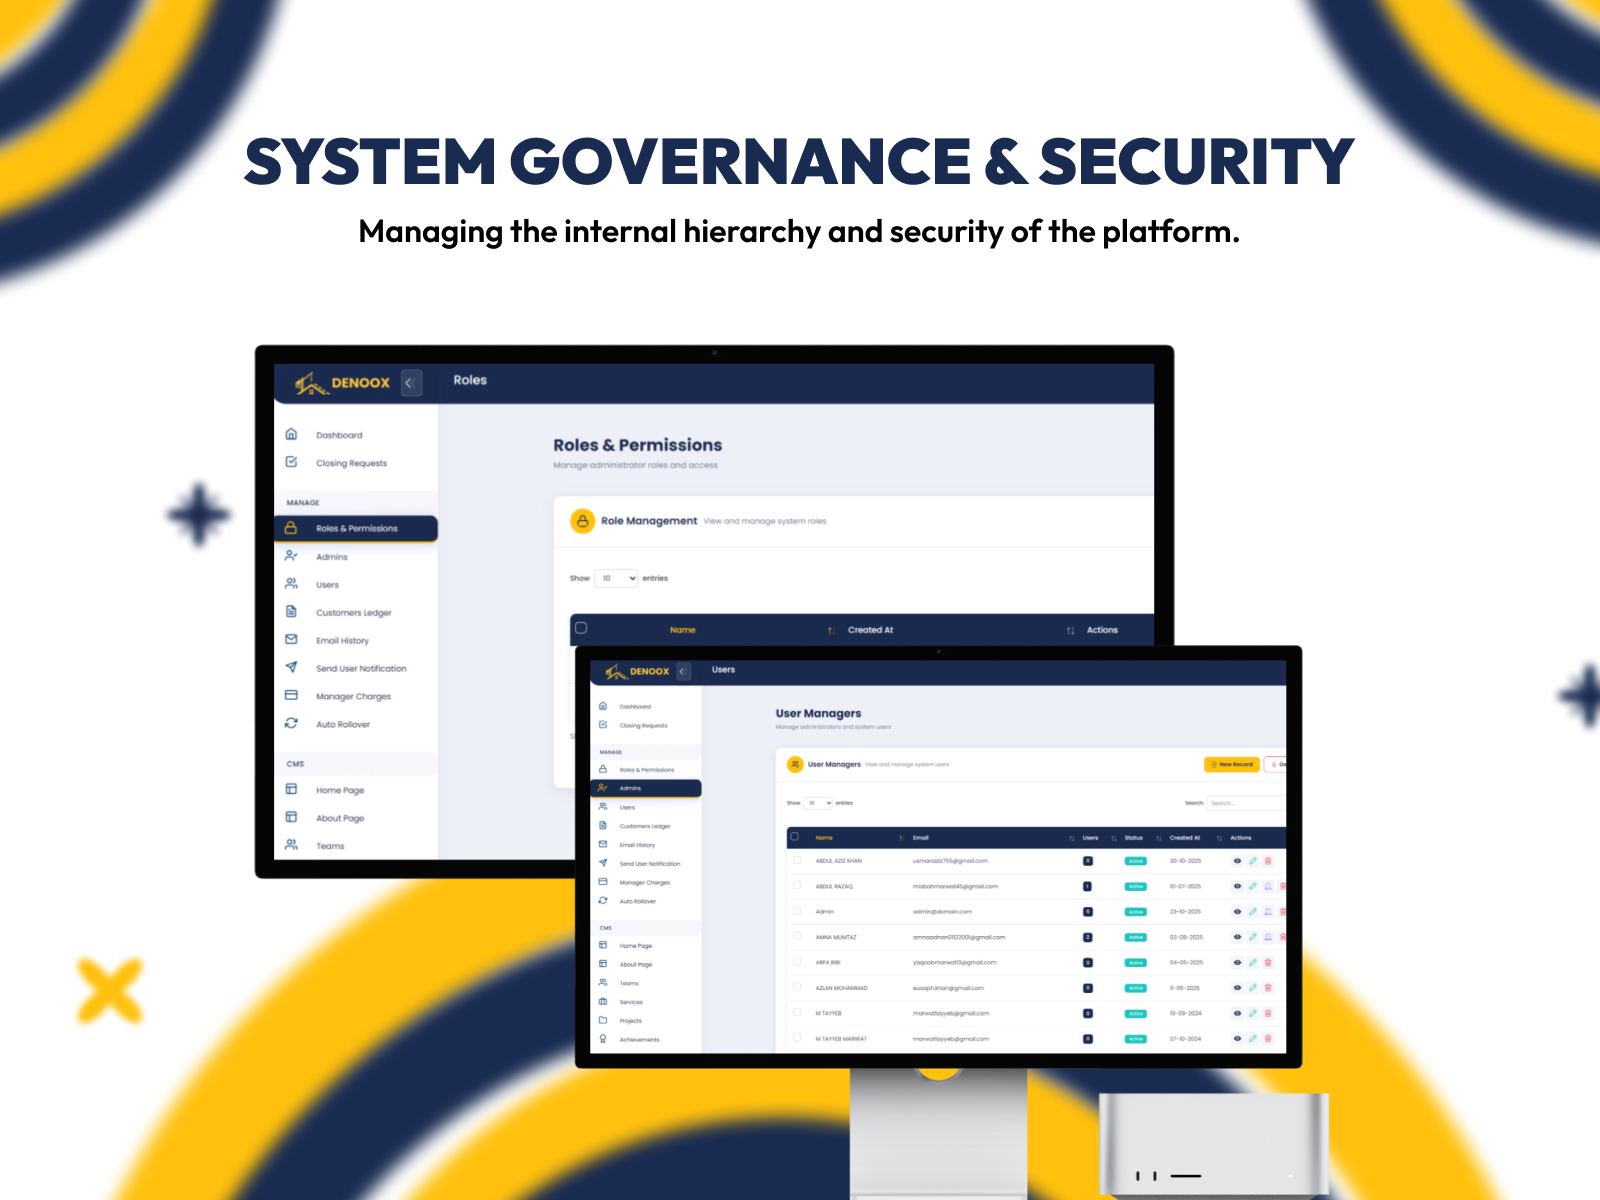The image size is (1600, 1200).
Task: Sort Role Management table by Created At
Action: pos(871,630)
